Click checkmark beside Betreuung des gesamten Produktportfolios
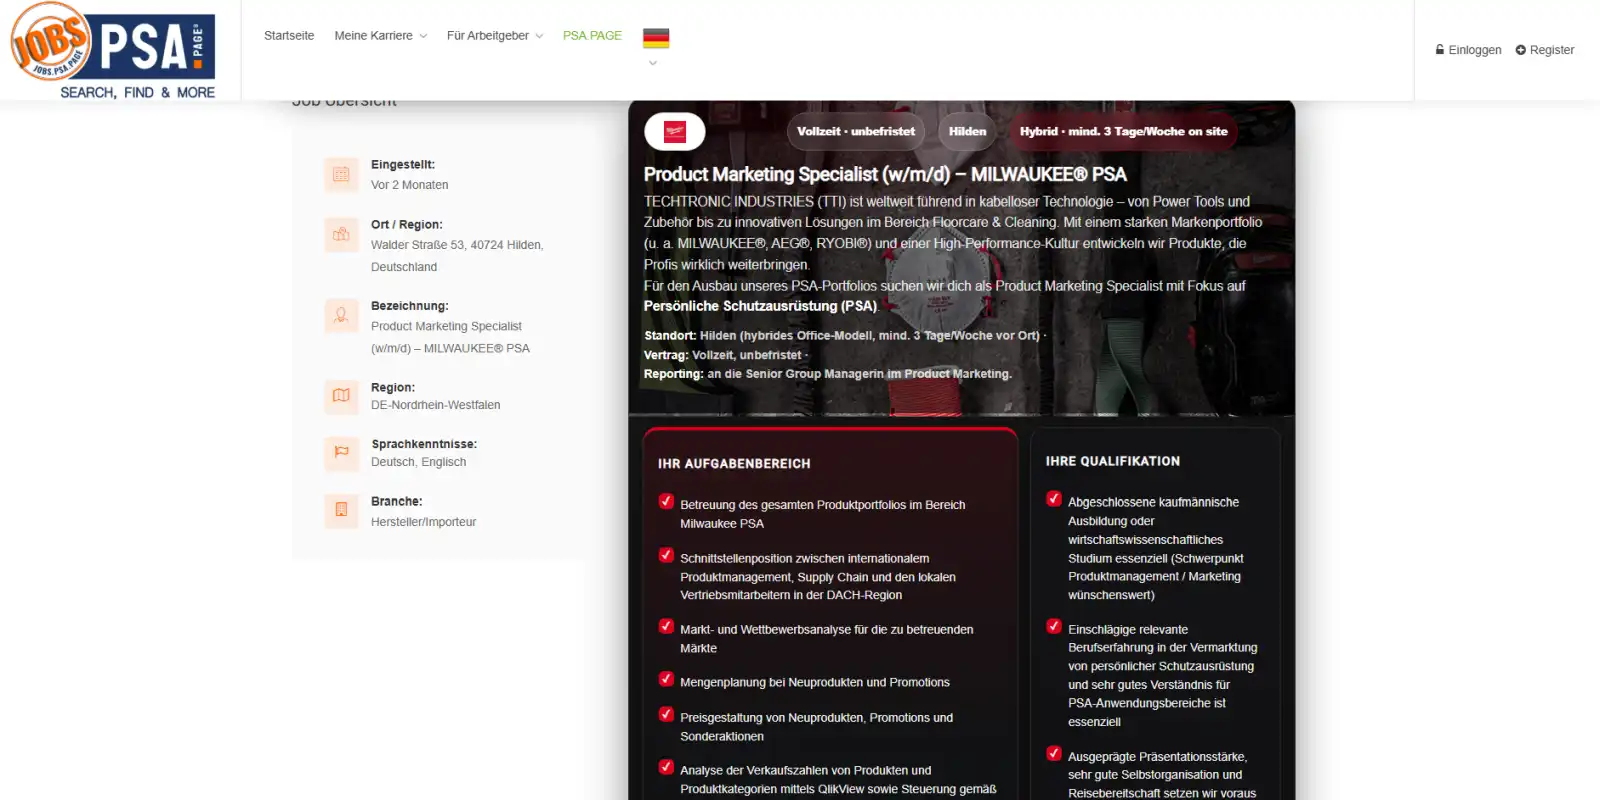Image resolution: width=1600 pixels, height=800 pixels. coord(666,501)
